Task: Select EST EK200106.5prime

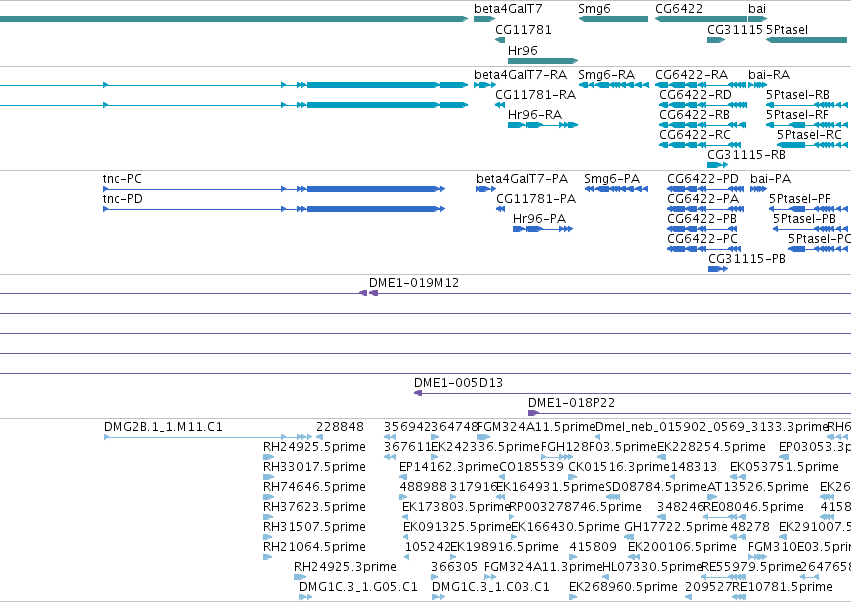Action: point(632,557)
